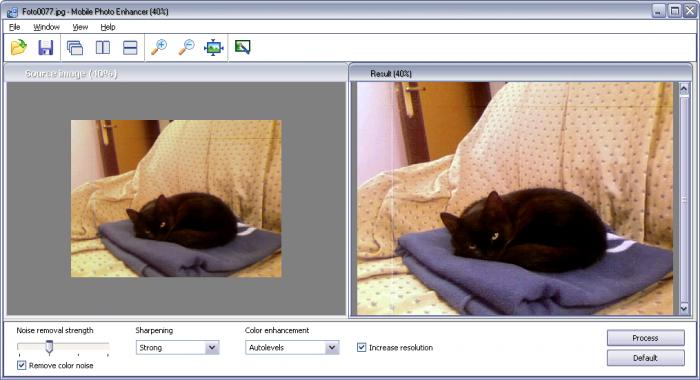Click the application icon in title bar
The height and width of the screenshot is (380, 700).
click(12, 12)
